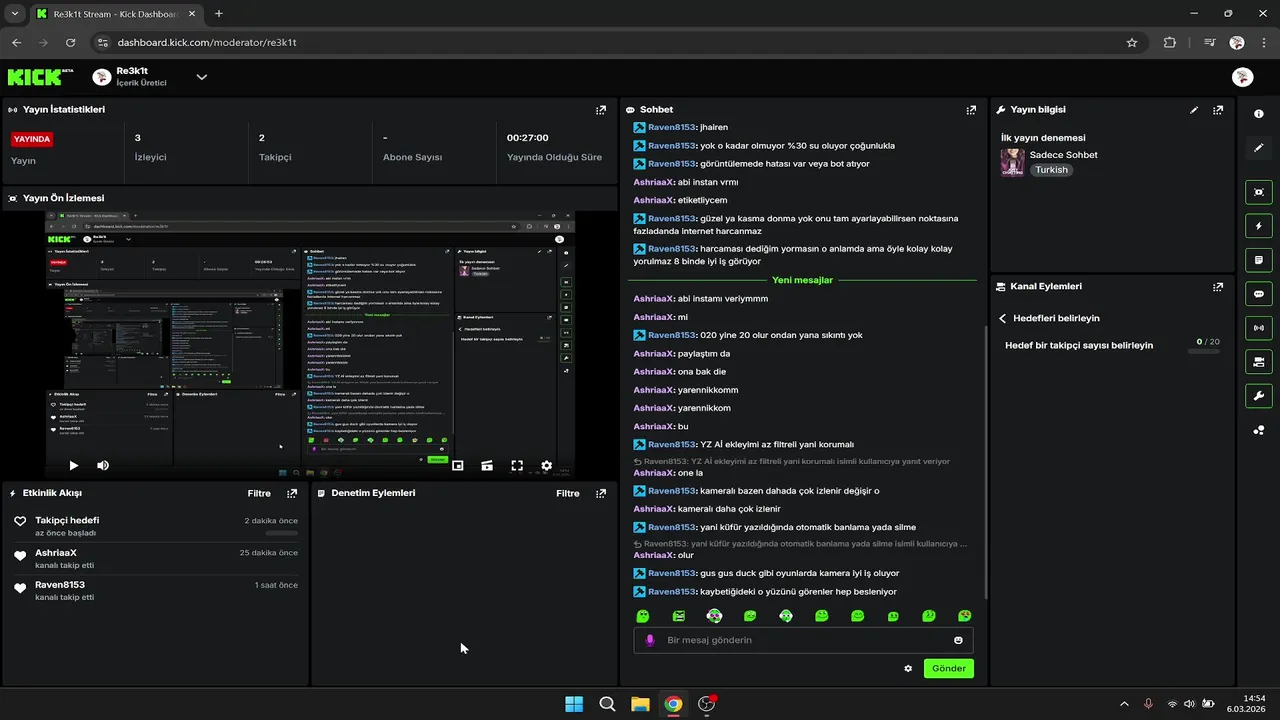Click the pencil edit icon in right sidebar

click(x=1259, y=148)
